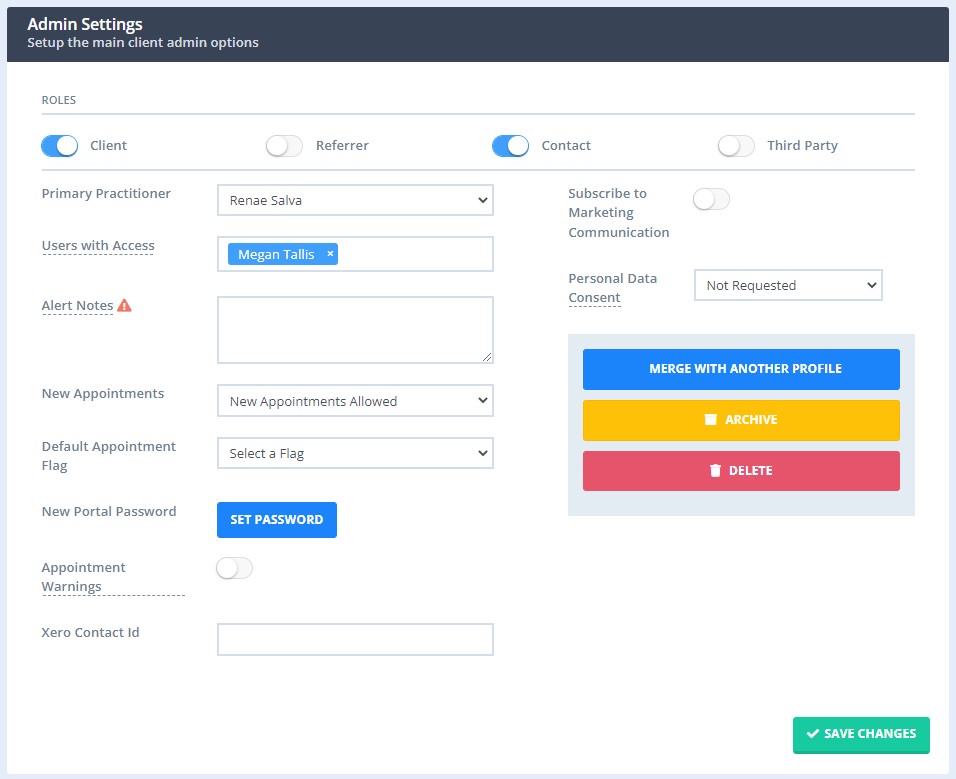The width and height of the screenshot is (956, 779).
Task: Toggle Subscribe to Marketing Communication switch
Action: pos(711,199)
